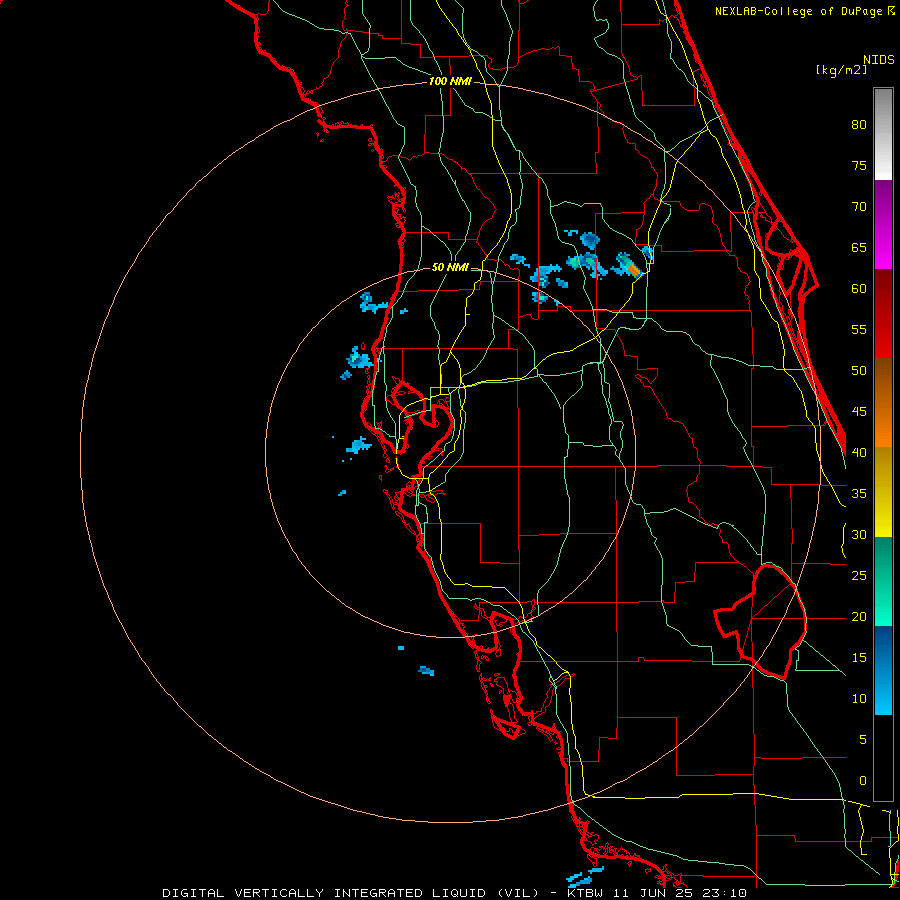Click the scale value 75
The width and height of the screenshot is (900, 900).
pos(859,166)
